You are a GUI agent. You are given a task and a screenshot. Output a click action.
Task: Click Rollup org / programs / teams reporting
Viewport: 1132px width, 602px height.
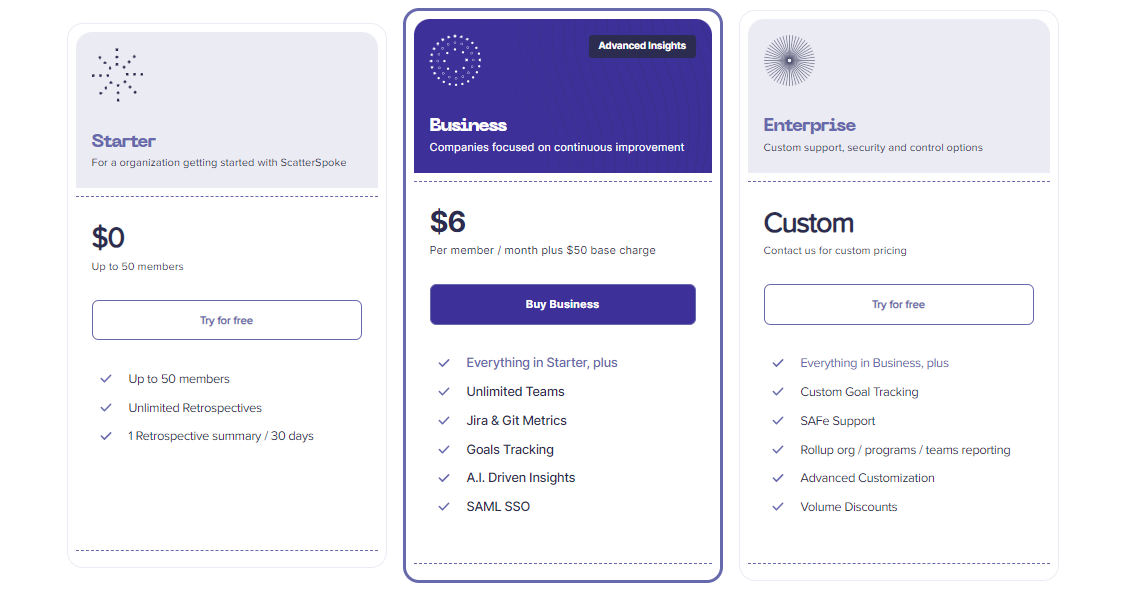click(x=905, y=450)
